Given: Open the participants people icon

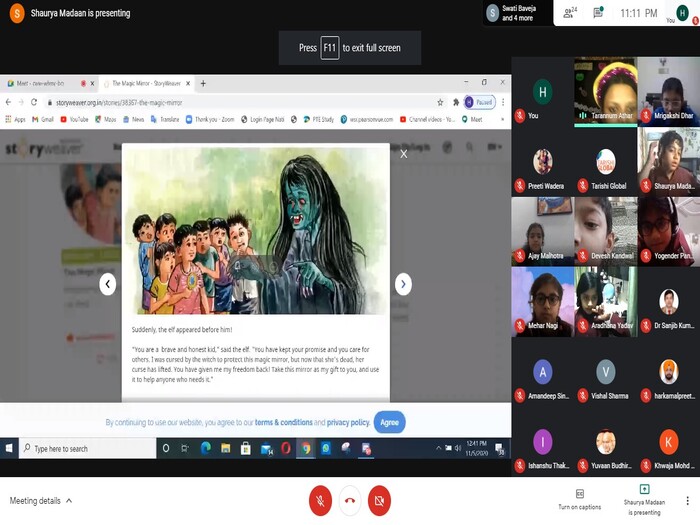Looking at the screenshot, I should (570, 12).
